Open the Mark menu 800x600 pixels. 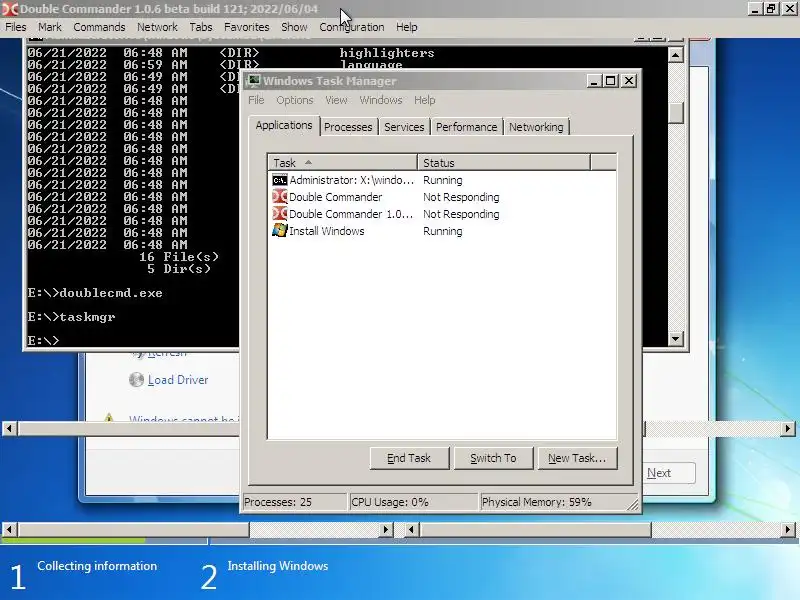click(x=49, y=27)
